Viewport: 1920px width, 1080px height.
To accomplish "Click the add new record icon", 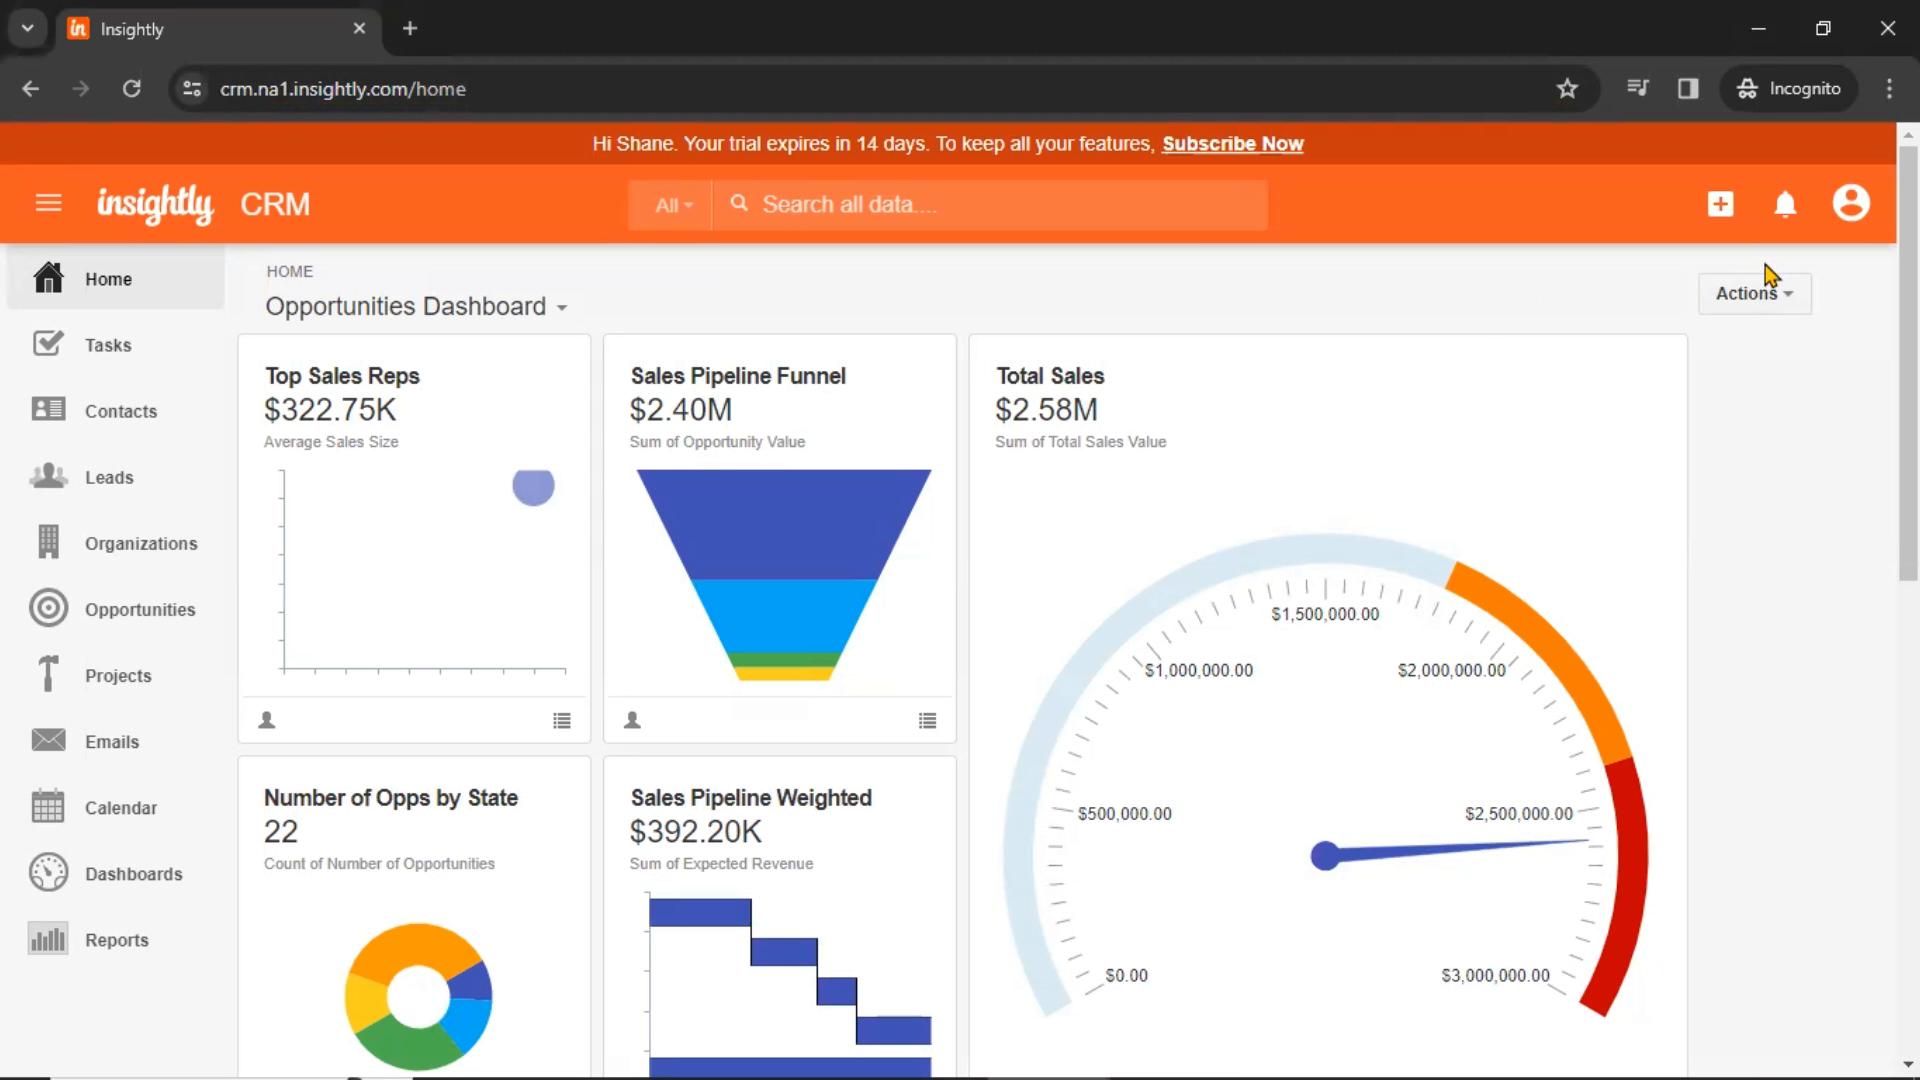I will pyautogui.click(x=1720, y=203).
